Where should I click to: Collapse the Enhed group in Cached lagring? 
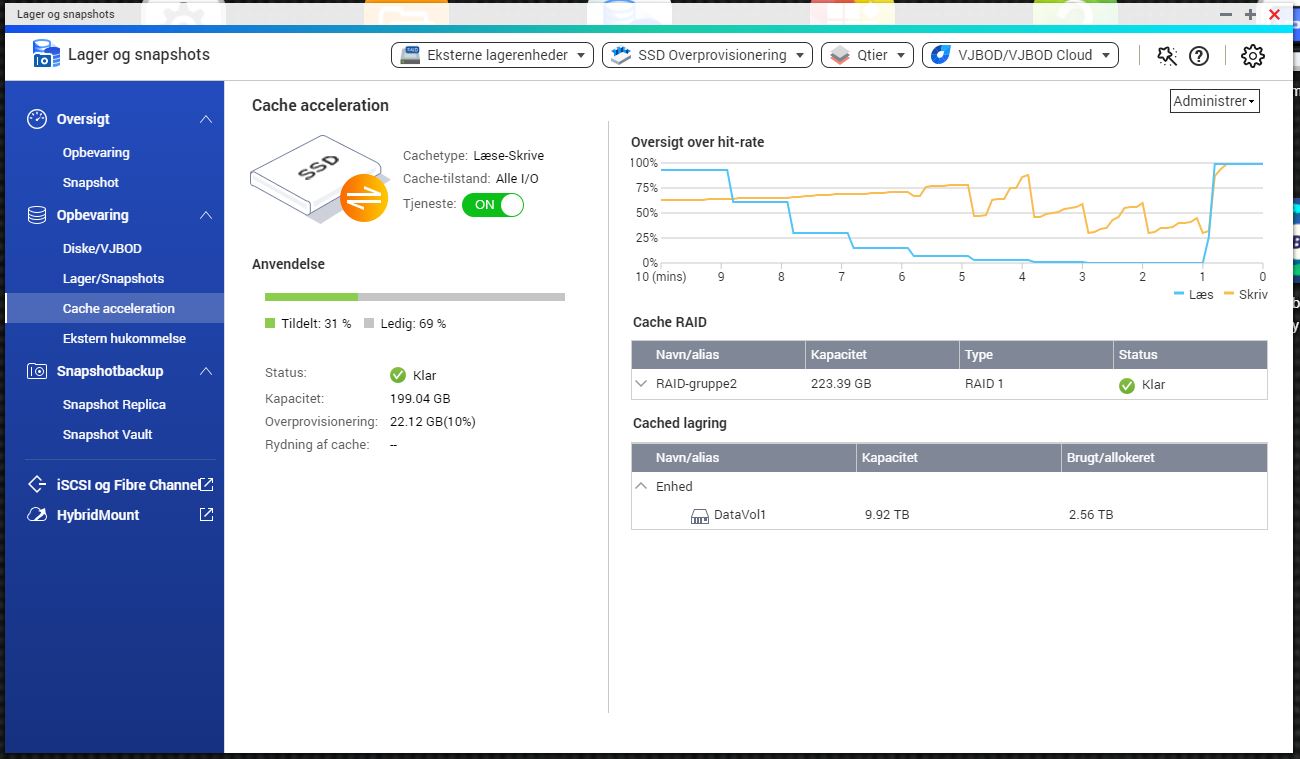pyautogui.click(x=641, y=486)
